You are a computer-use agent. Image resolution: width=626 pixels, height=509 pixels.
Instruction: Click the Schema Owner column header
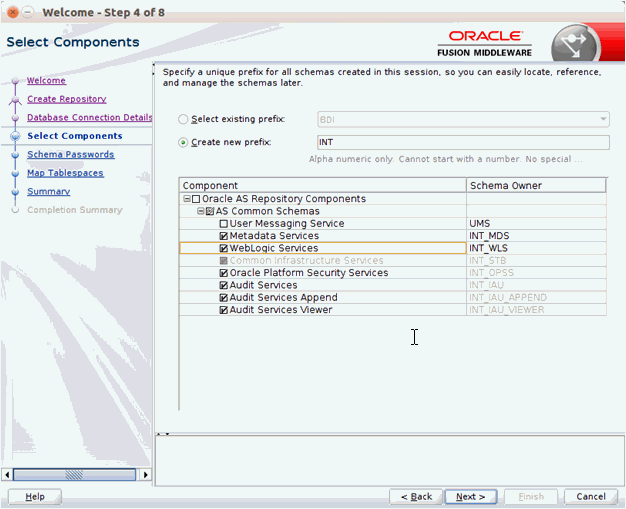(x=536, y=186)
